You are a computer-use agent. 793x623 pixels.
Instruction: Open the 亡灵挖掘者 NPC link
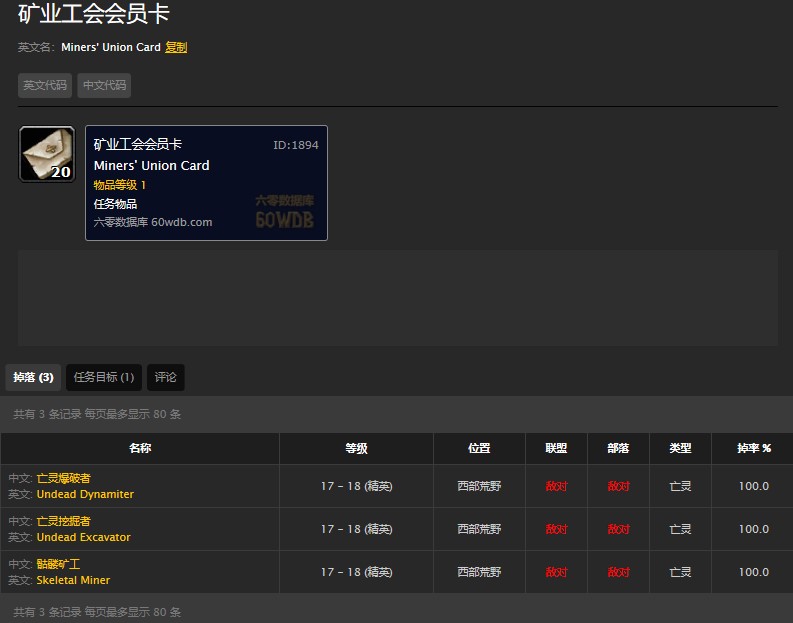pyautogui.click(x=63, y=521)
